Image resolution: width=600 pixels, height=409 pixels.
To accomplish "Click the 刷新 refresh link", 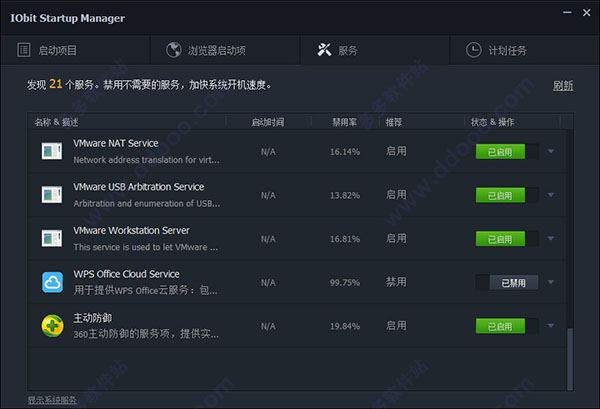I will click(563, 85).
